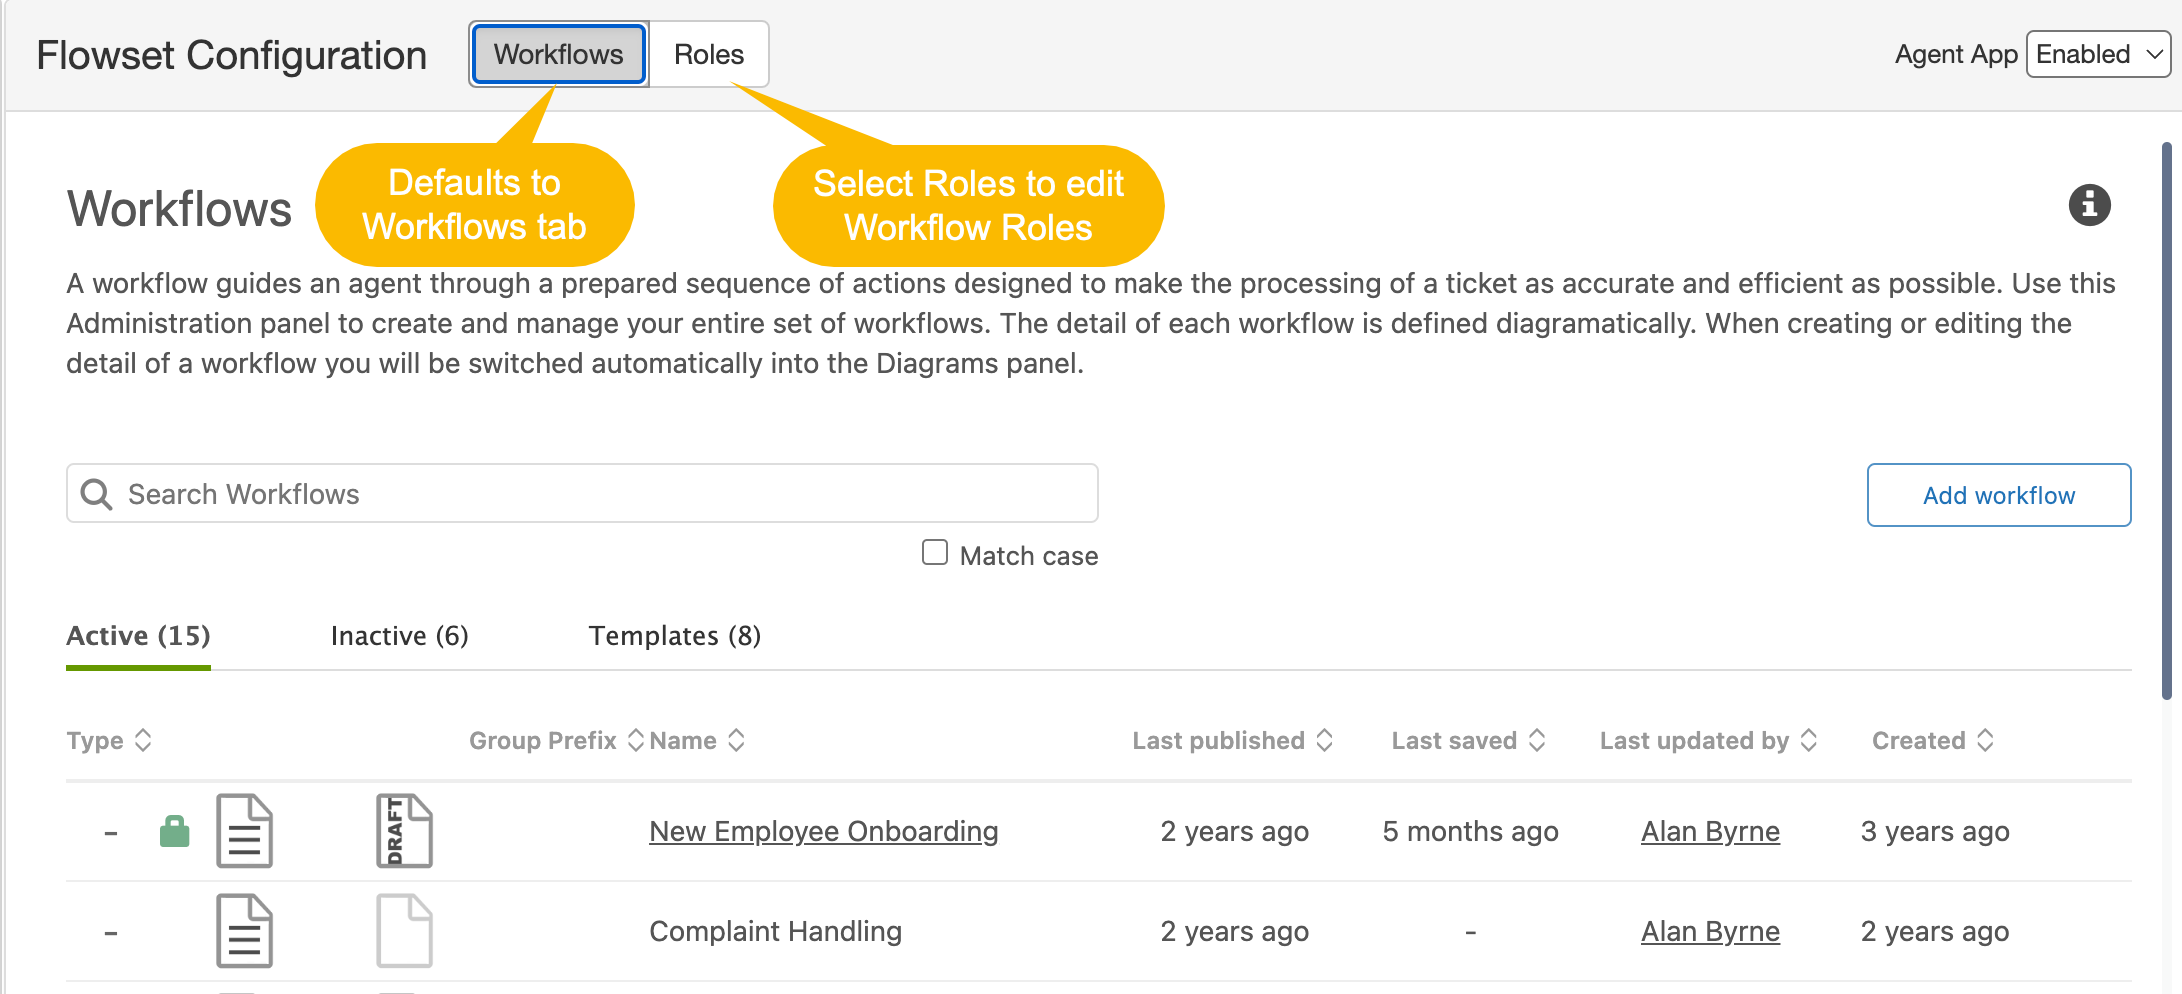Sort by Created column arrows
The height and width of the screenshot is (994, 2182).
pyautogui.click(x=1985, y=740)
